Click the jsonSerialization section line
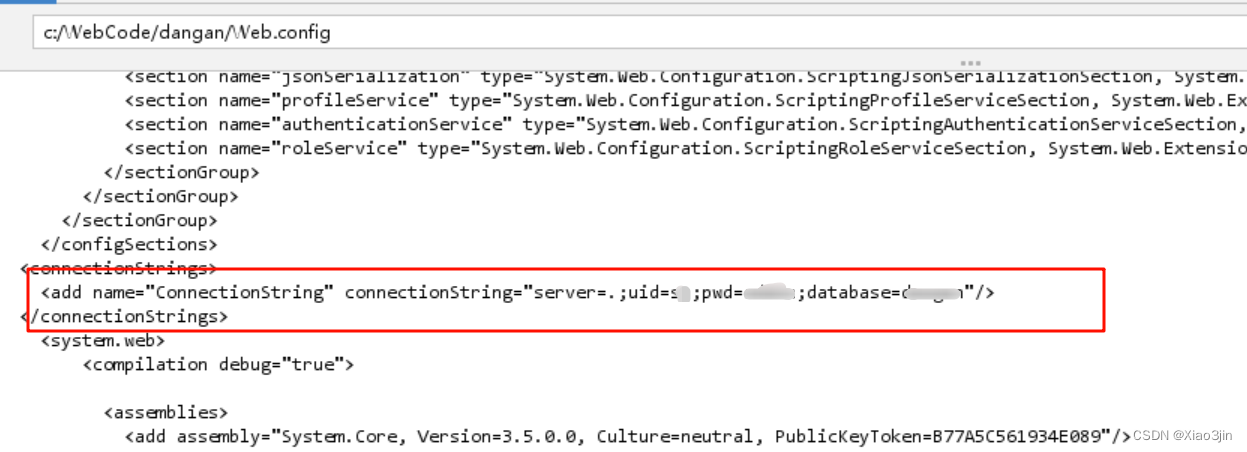1247x452 pixels. [x=685, y=77]
